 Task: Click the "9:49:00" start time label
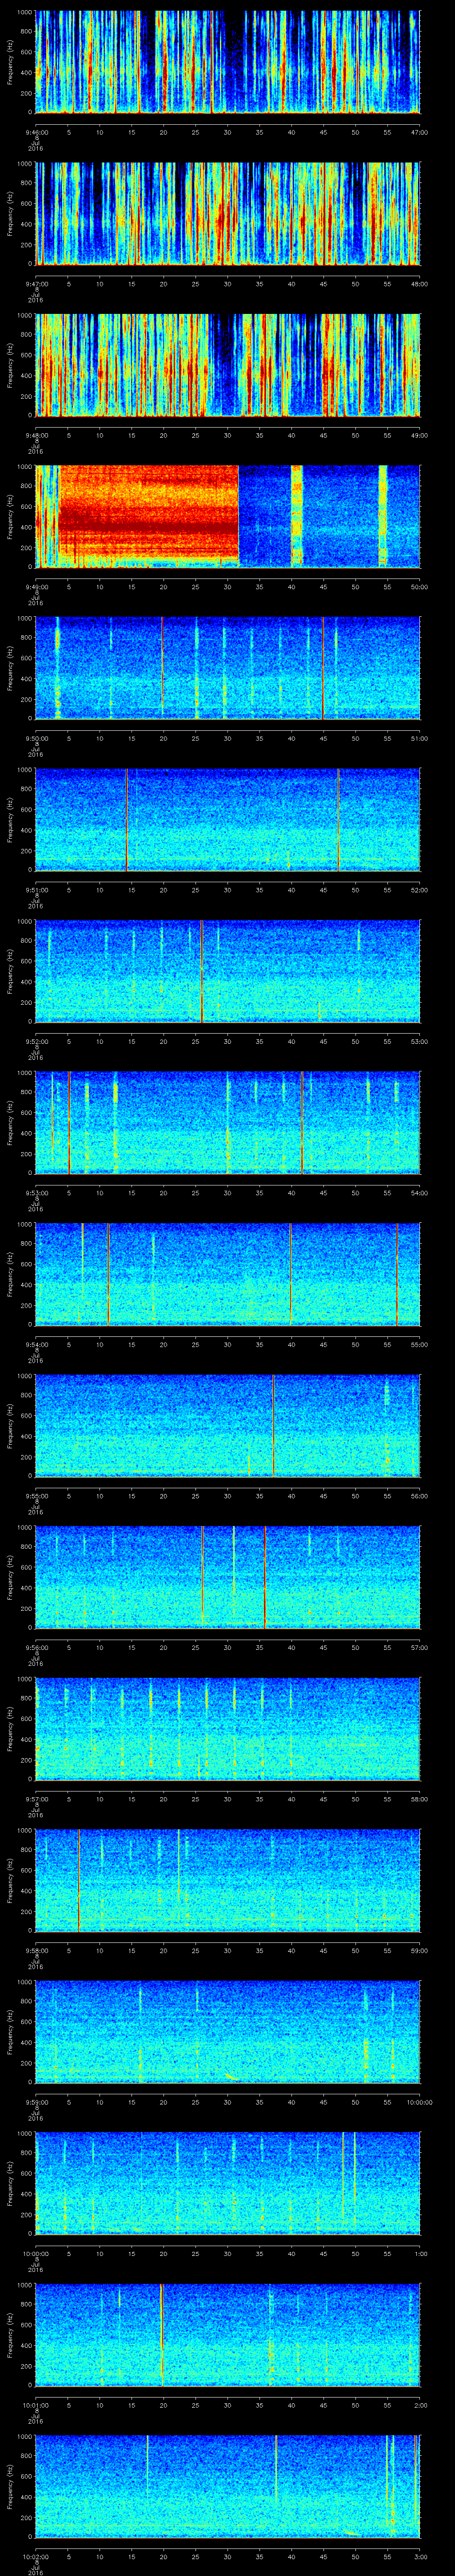click(x=37, y=586)
